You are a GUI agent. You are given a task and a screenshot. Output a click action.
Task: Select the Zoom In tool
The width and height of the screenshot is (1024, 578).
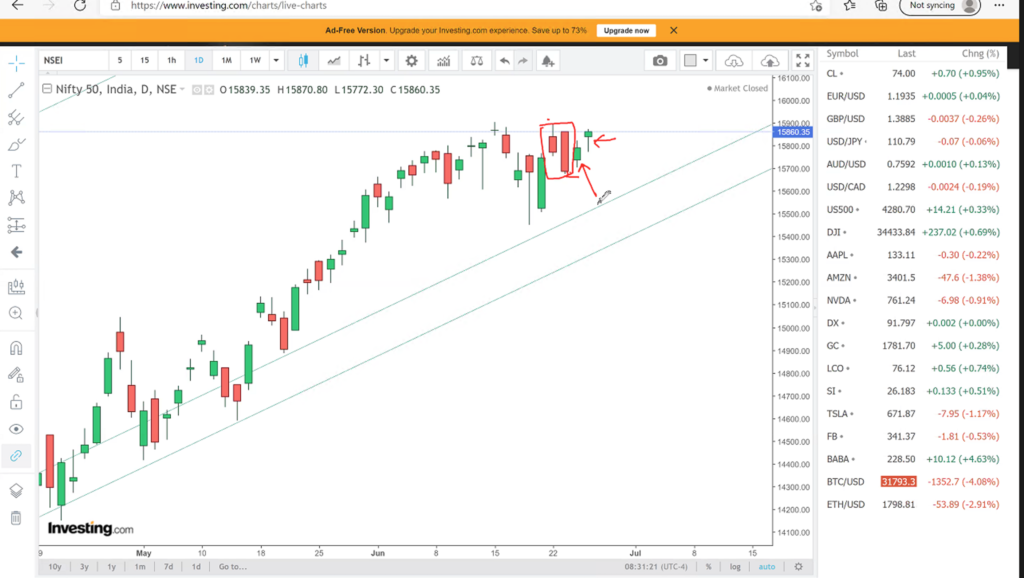pyautogui.click(x=16, y=313)
